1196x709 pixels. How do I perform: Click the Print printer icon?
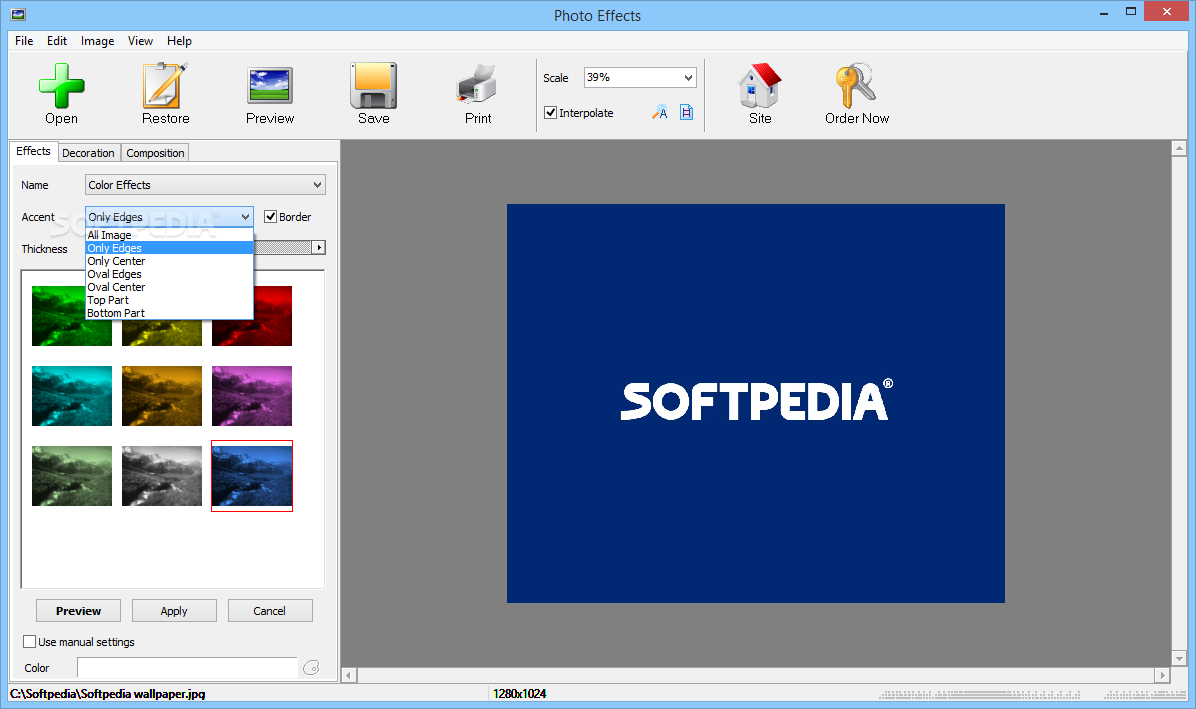[477, 85]
